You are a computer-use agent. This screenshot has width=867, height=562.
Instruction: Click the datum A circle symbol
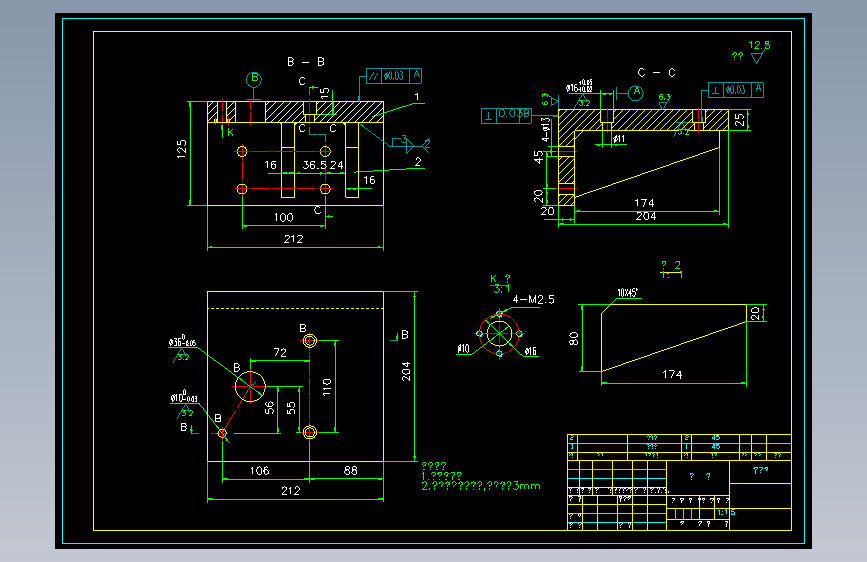[636, 92]
